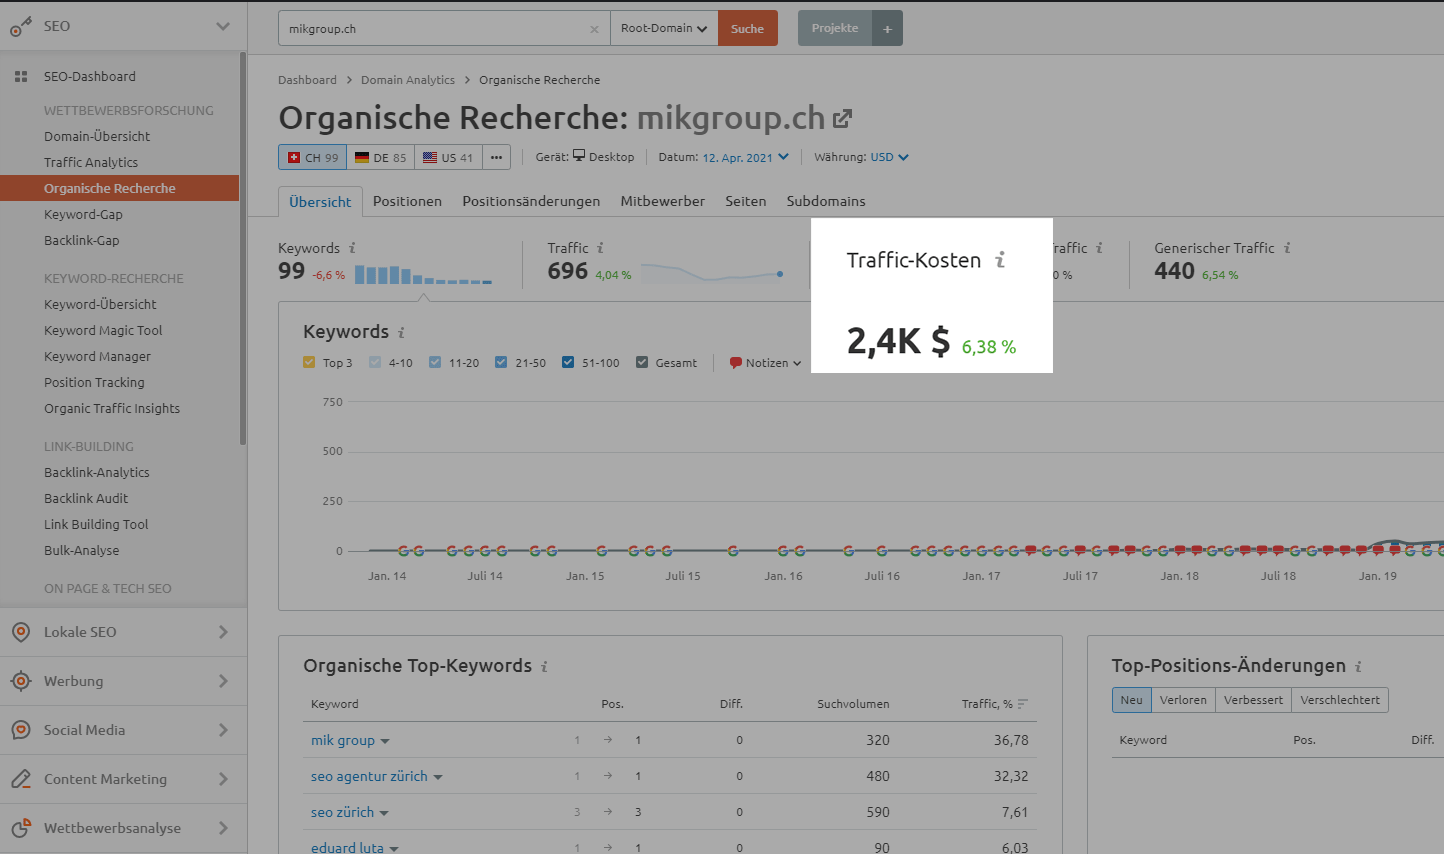Collapse the SEO section chevron
Image resolution: width=1444 pixels, height=854 pixels.
point(223,27)
